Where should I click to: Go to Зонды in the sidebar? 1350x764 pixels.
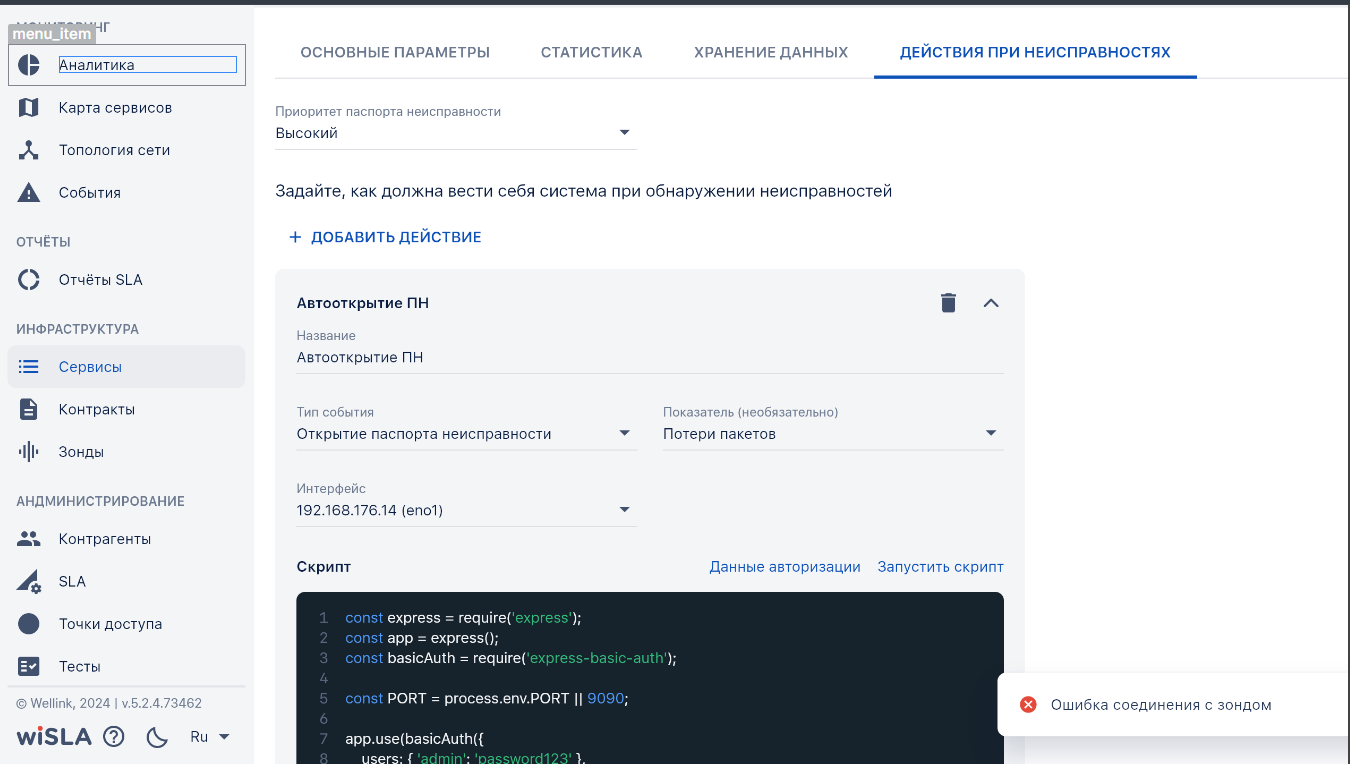(x=126, y=452)
